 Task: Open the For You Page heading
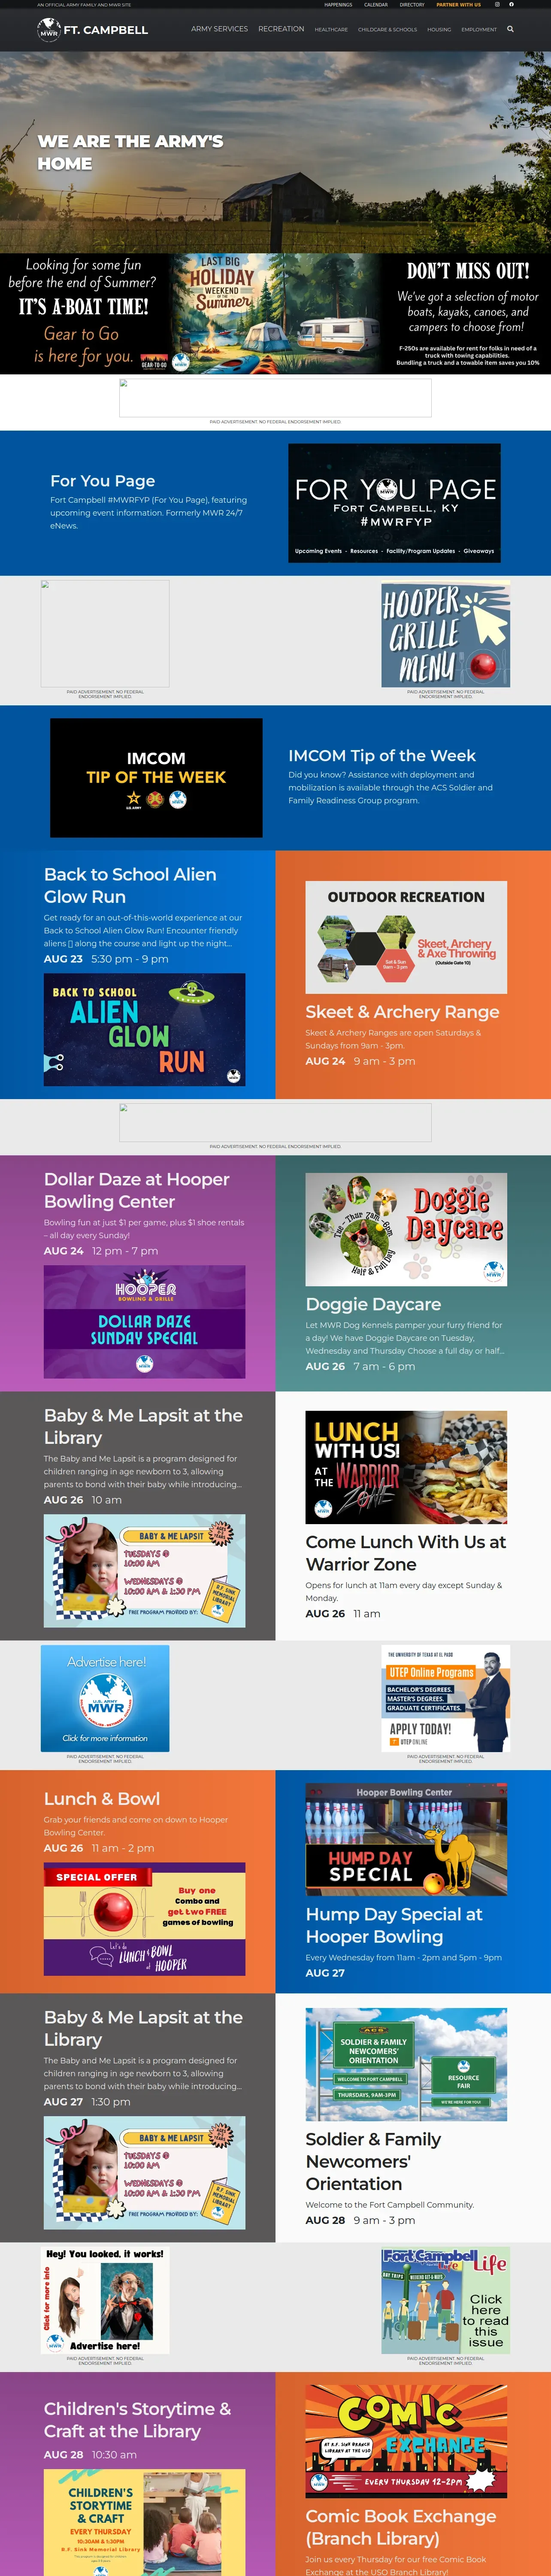click(x=103, y=481)
